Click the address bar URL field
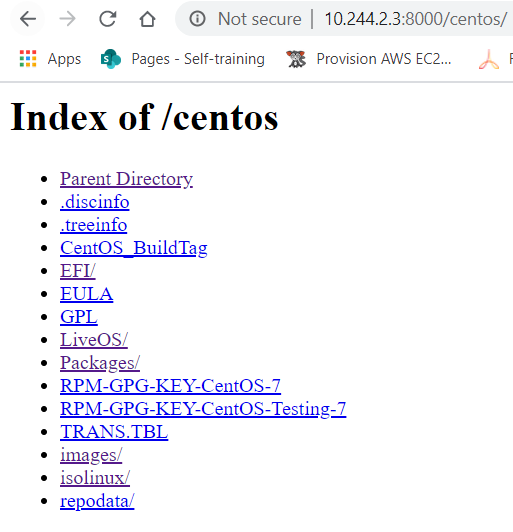 pos(416,19)
